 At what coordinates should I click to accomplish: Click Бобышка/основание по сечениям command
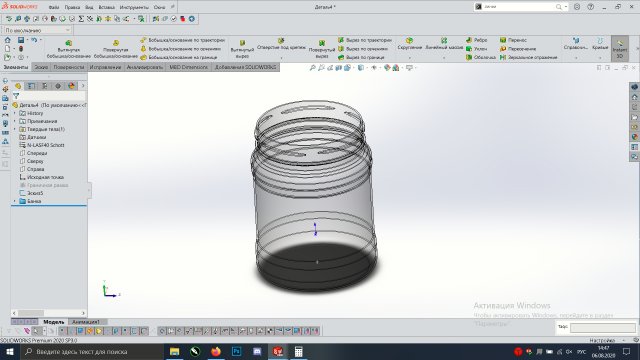(180, 49)
